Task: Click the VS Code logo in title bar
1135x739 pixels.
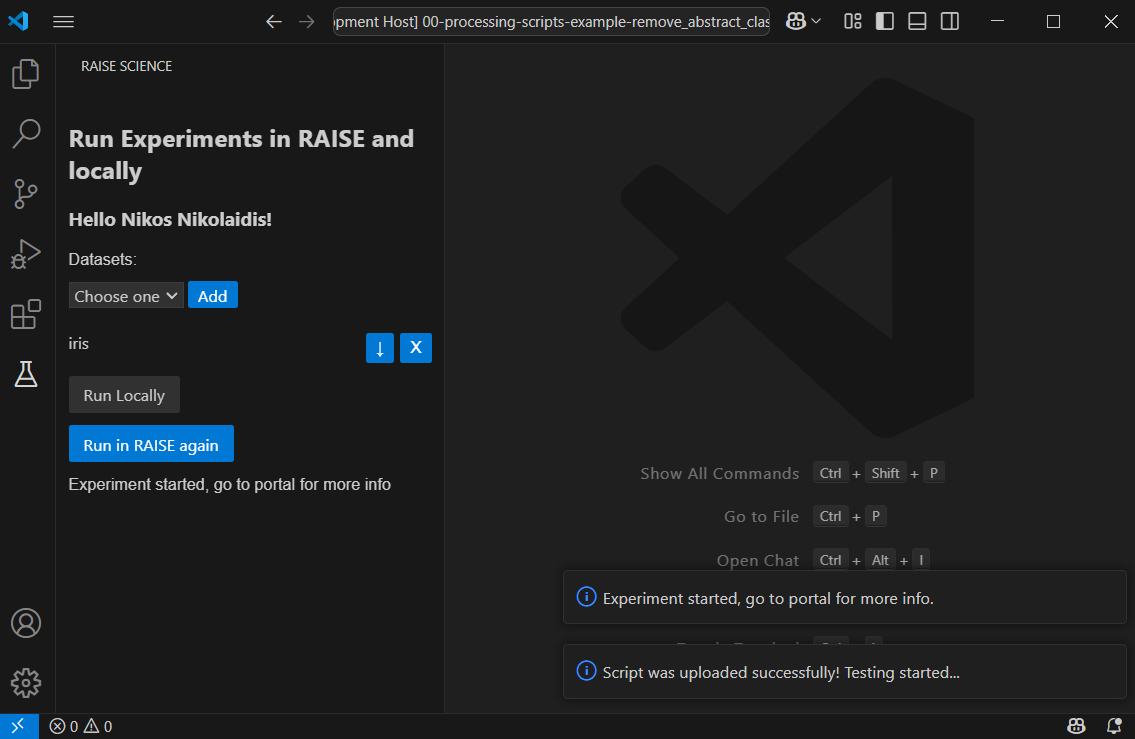Action: point(19,21)
